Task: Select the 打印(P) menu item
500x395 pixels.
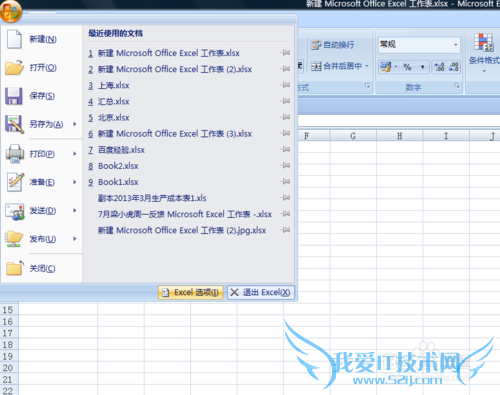Action: coord(42,154)
